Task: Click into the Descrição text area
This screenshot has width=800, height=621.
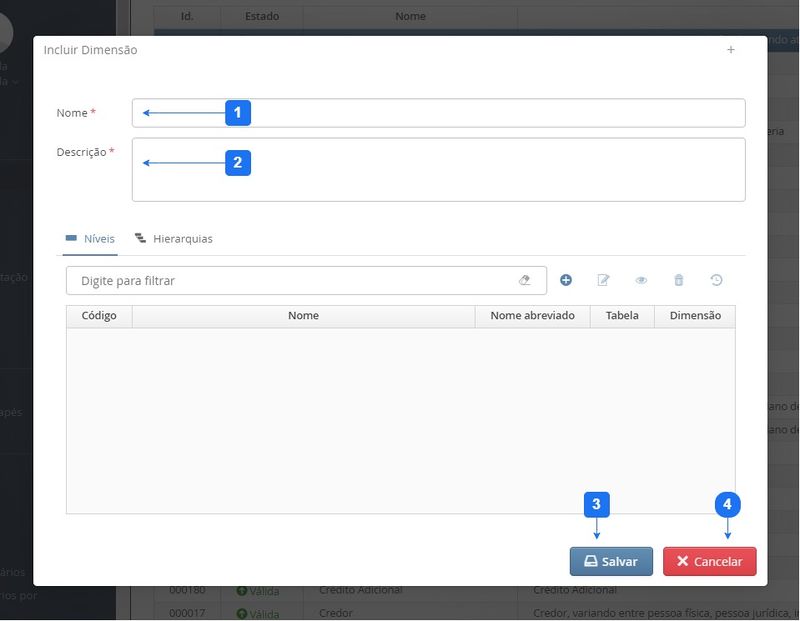Action: (x=438, y=170)
